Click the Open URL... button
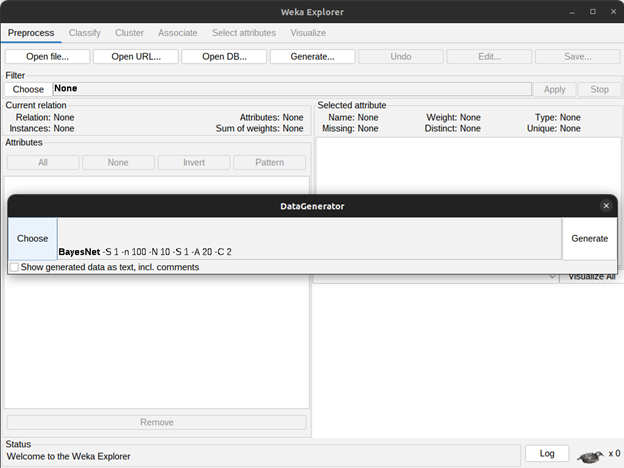The height and width of the screenshot is (468, 624). click(x=136, y=57)
